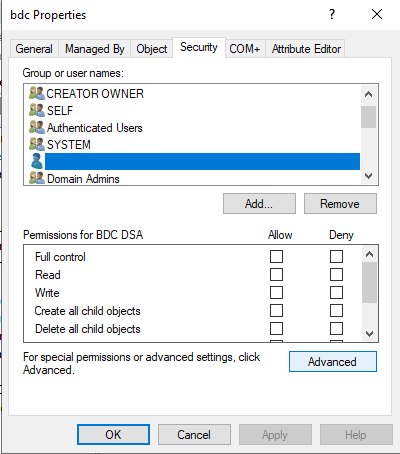Open the Managed By tab
Viewport: 400px width, 454px height.
click(95, 49)
